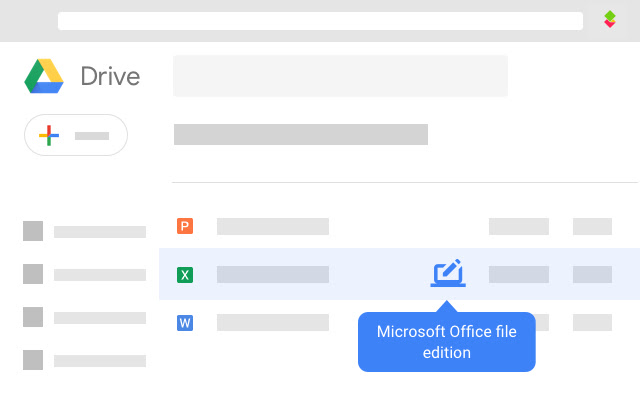The height and width of the screenshot is (400, 640).
Task: Click the browser address bar
Action: (x=320, y=21)
